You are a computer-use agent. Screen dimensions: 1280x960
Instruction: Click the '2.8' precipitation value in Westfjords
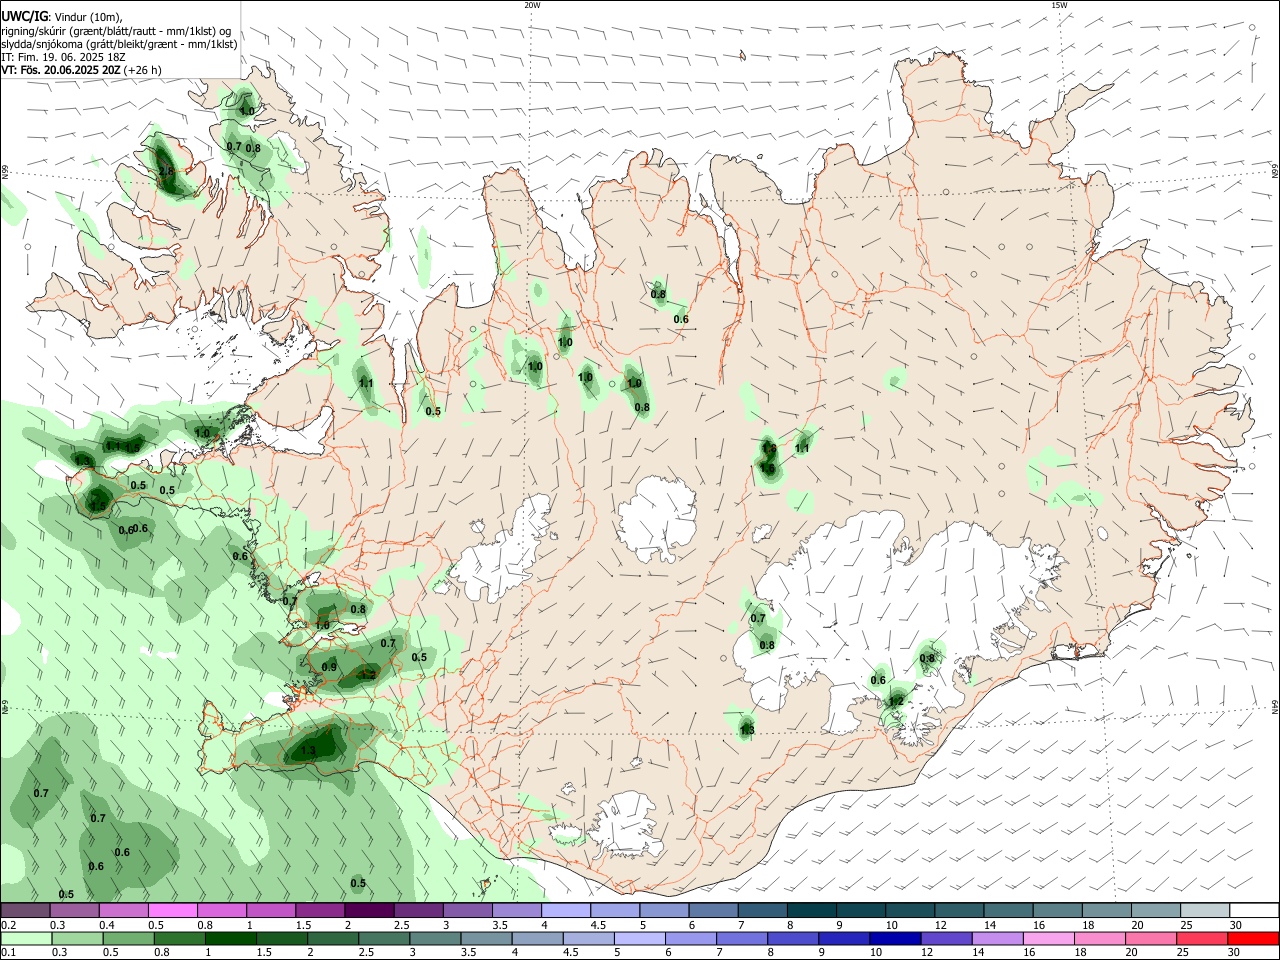click(166, 172)
